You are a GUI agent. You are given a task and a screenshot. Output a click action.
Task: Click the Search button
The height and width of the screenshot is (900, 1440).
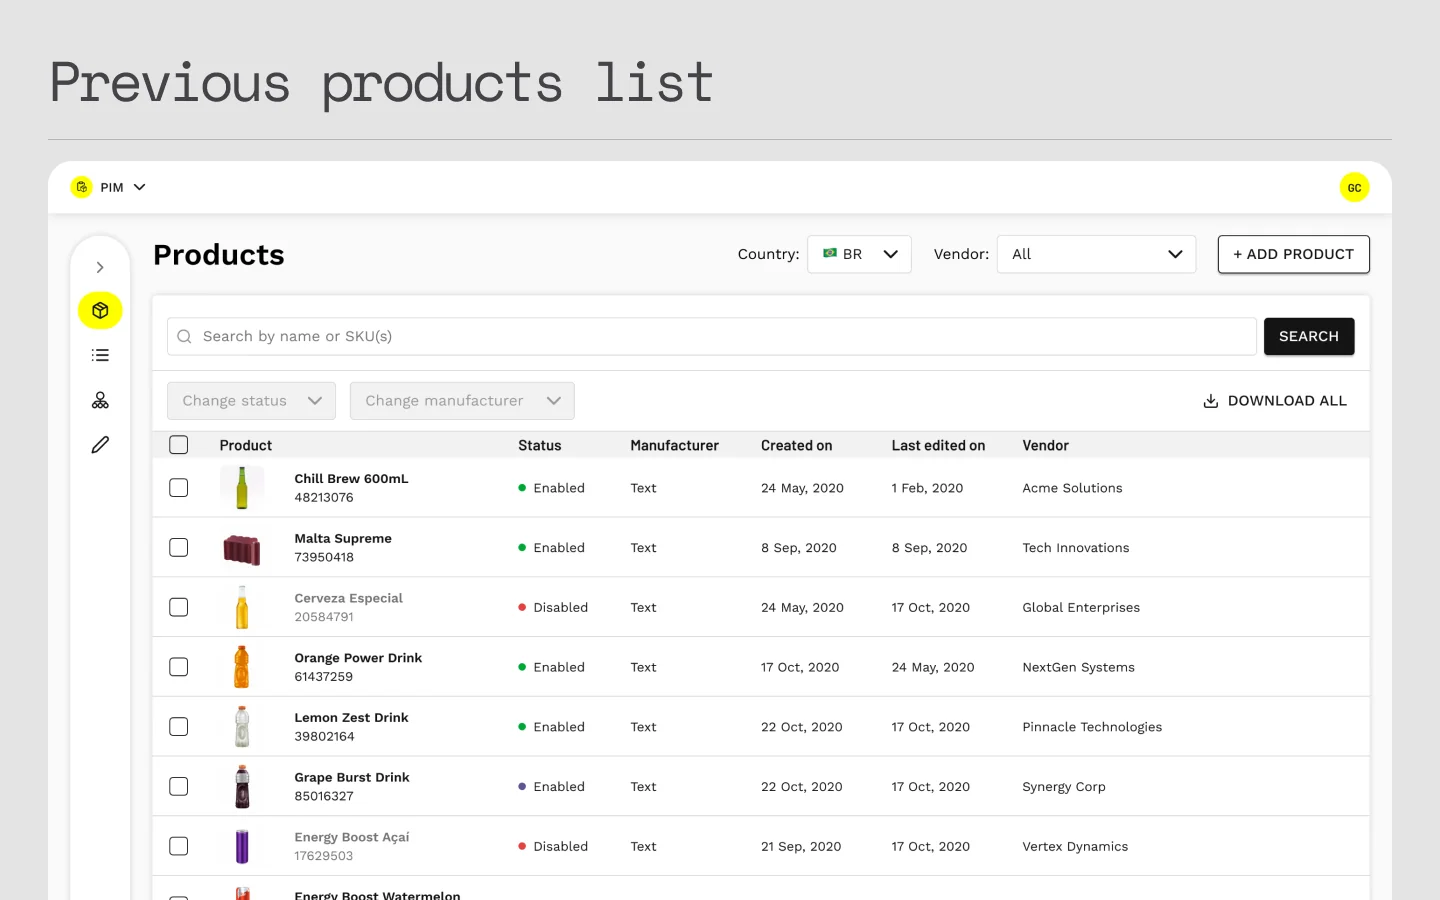(1309, 337)
